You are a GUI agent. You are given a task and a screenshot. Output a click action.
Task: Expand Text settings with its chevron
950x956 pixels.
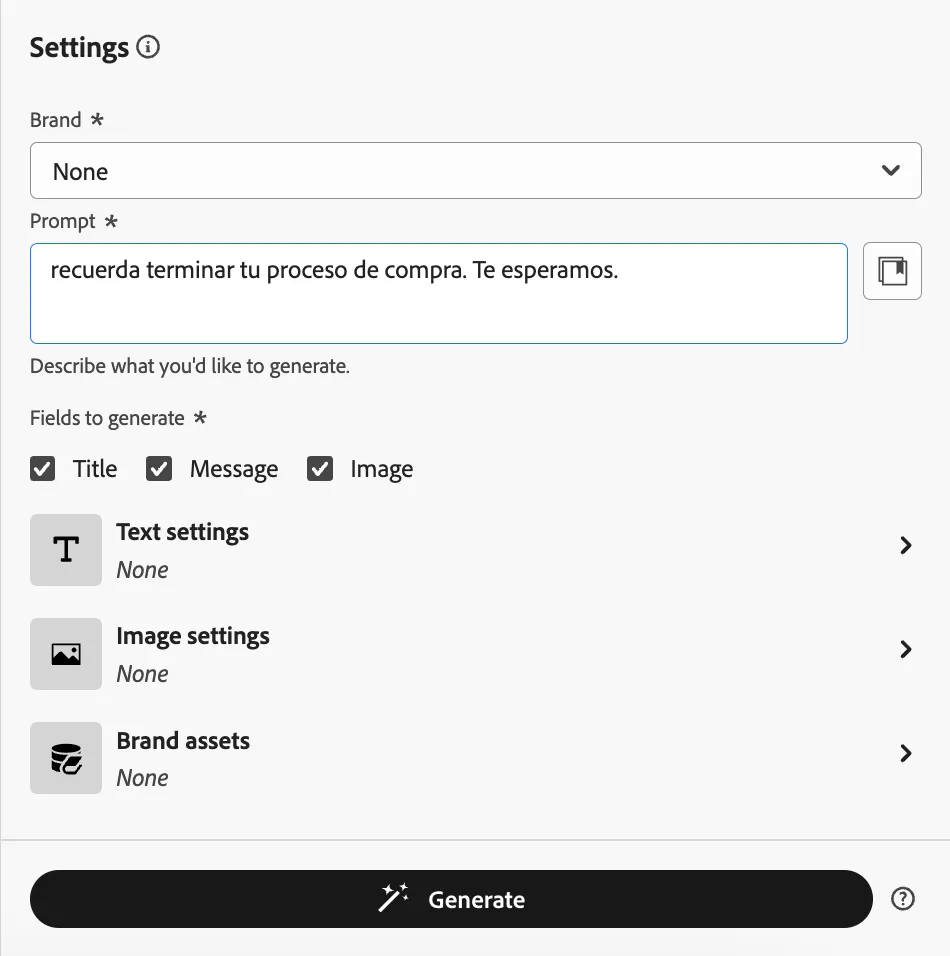point(905,545)
